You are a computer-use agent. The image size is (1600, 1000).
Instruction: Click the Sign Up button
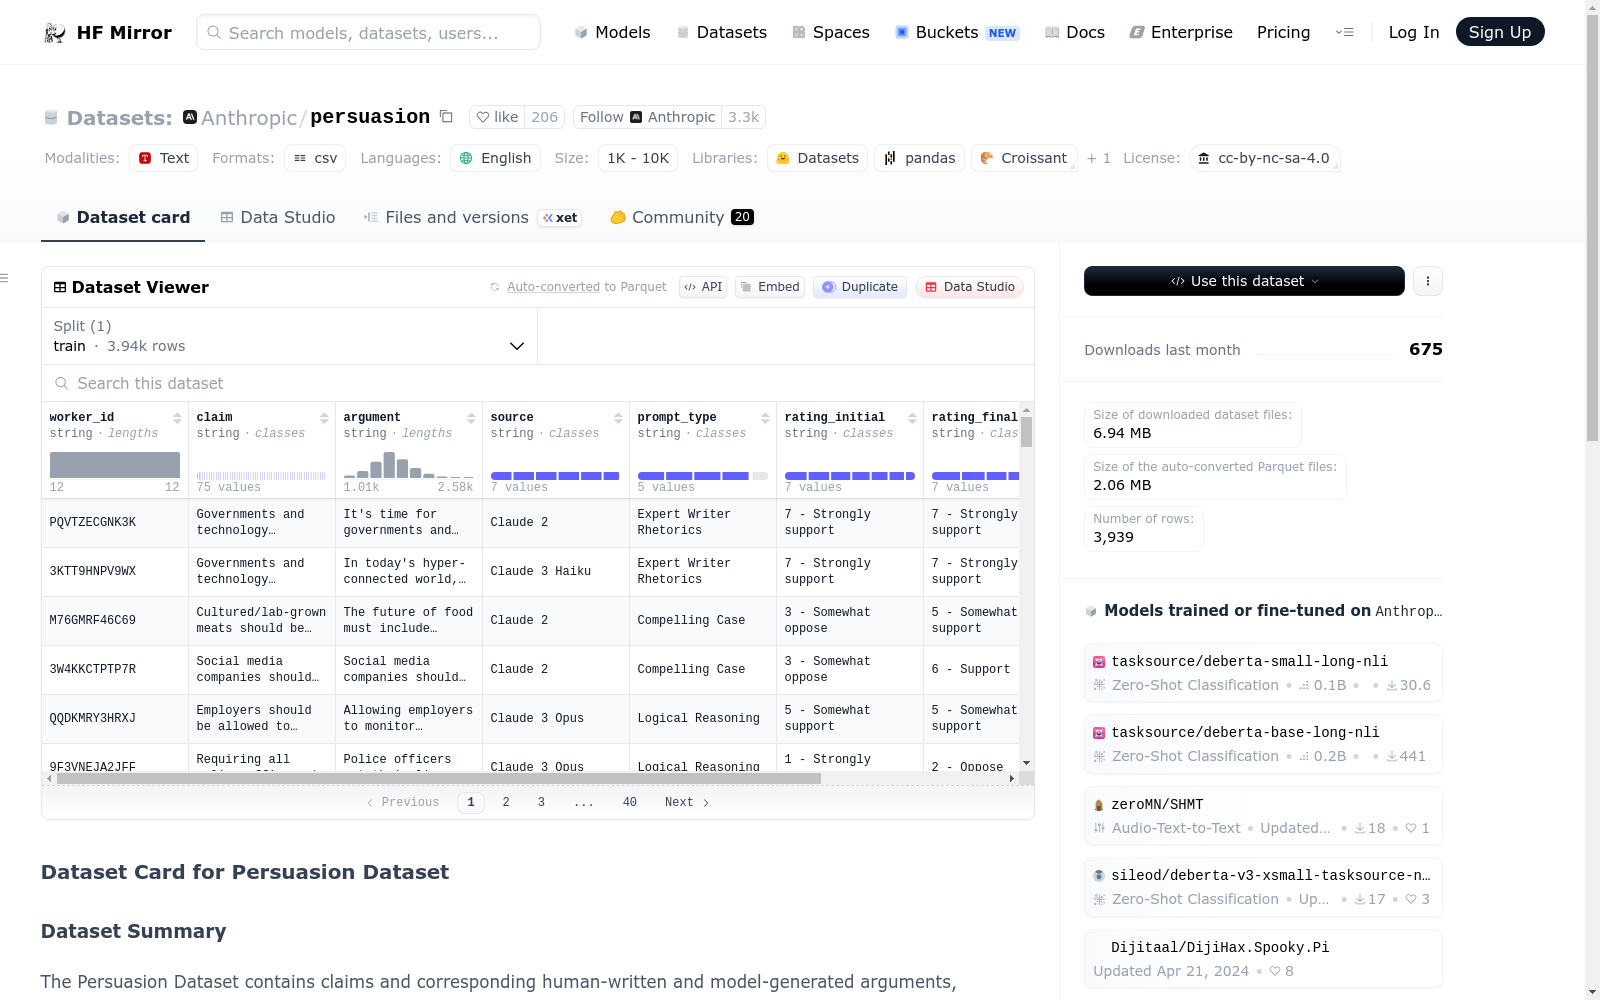point(1500,32)
